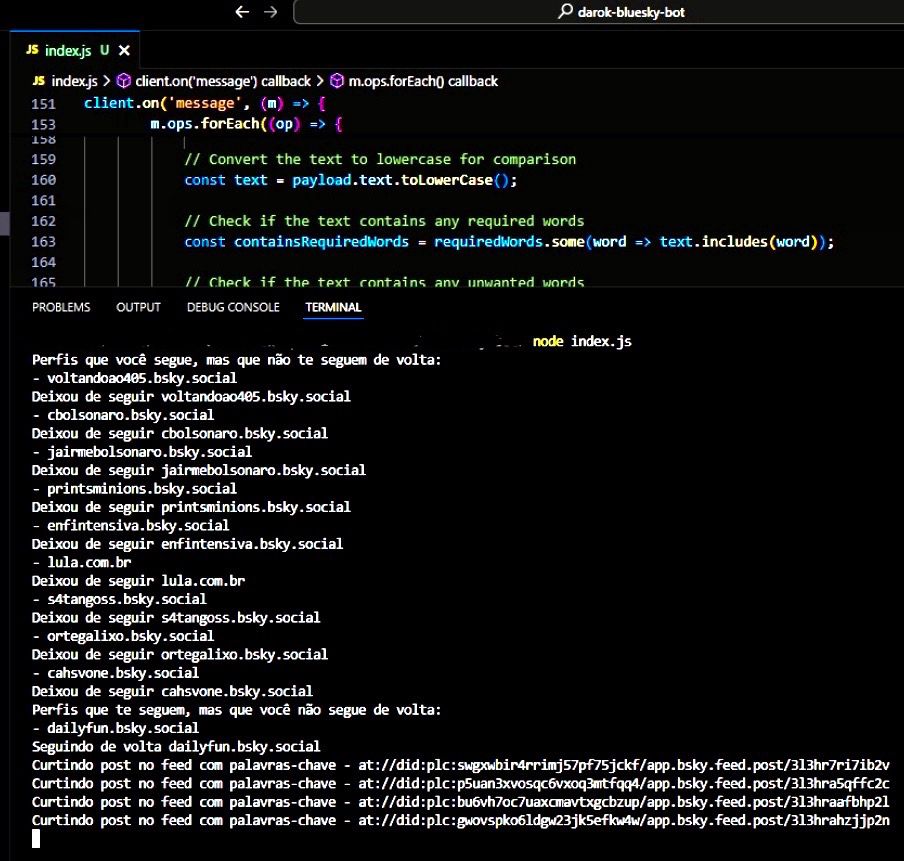Select the index.js editor tab
This screenshot has width=904, height=861.
75,50
